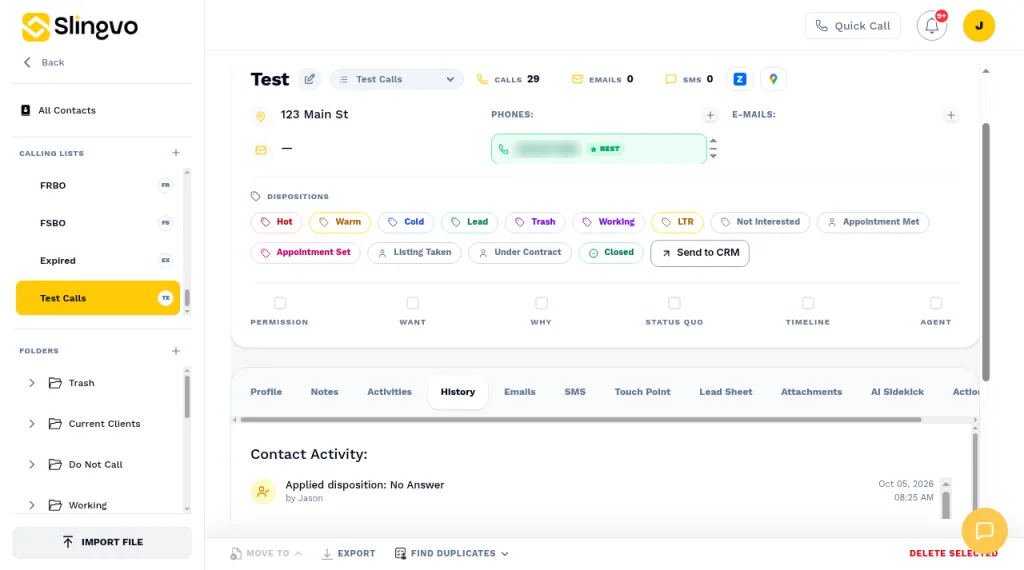Check the Agent checkbox
Image resolution: width=1024 pixels, height=570 pixels.
[936, 303]
